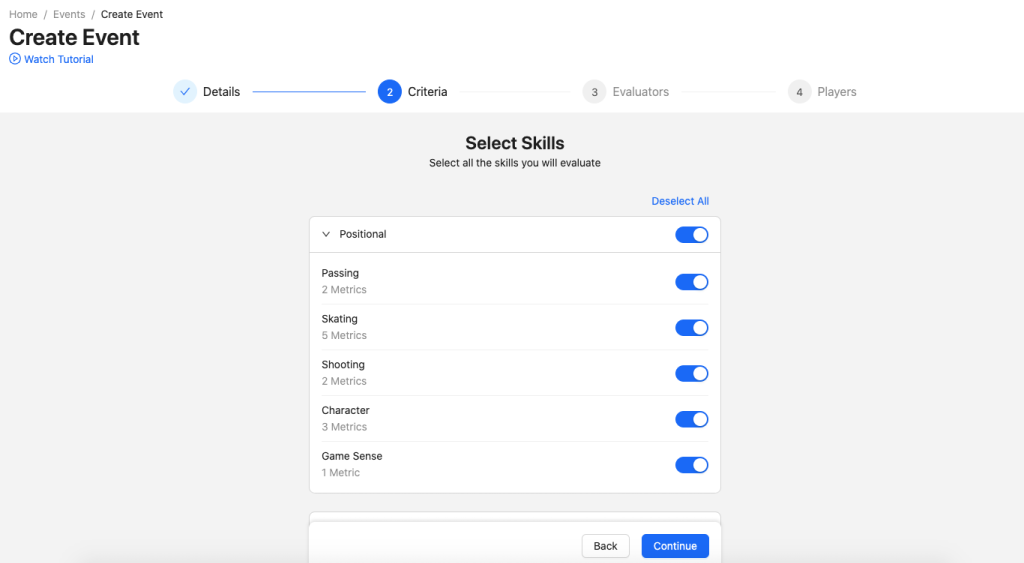
Task: Click the step 3 Evaluators circle icon
Action: [594, 92]
